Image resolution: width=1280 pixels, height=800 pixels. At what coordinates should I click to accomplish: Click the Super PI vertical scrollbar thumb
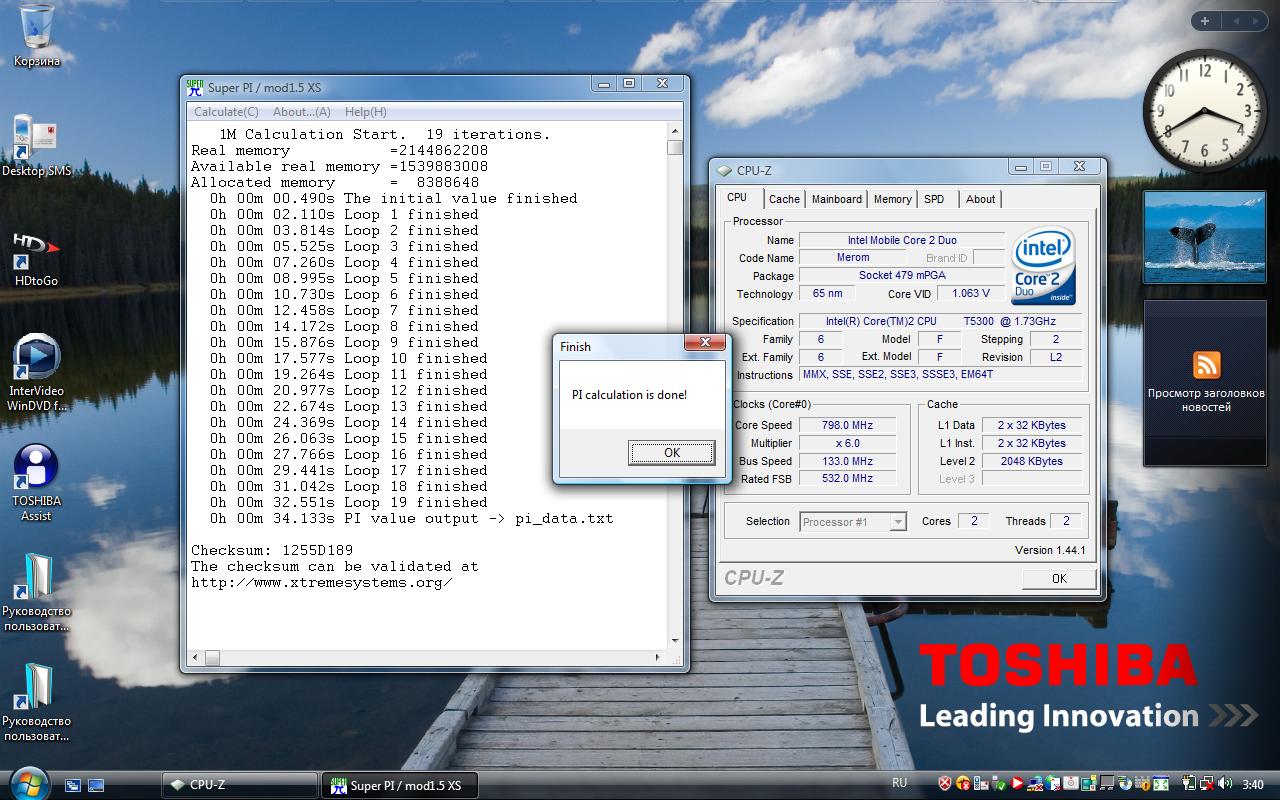[675, 148]
